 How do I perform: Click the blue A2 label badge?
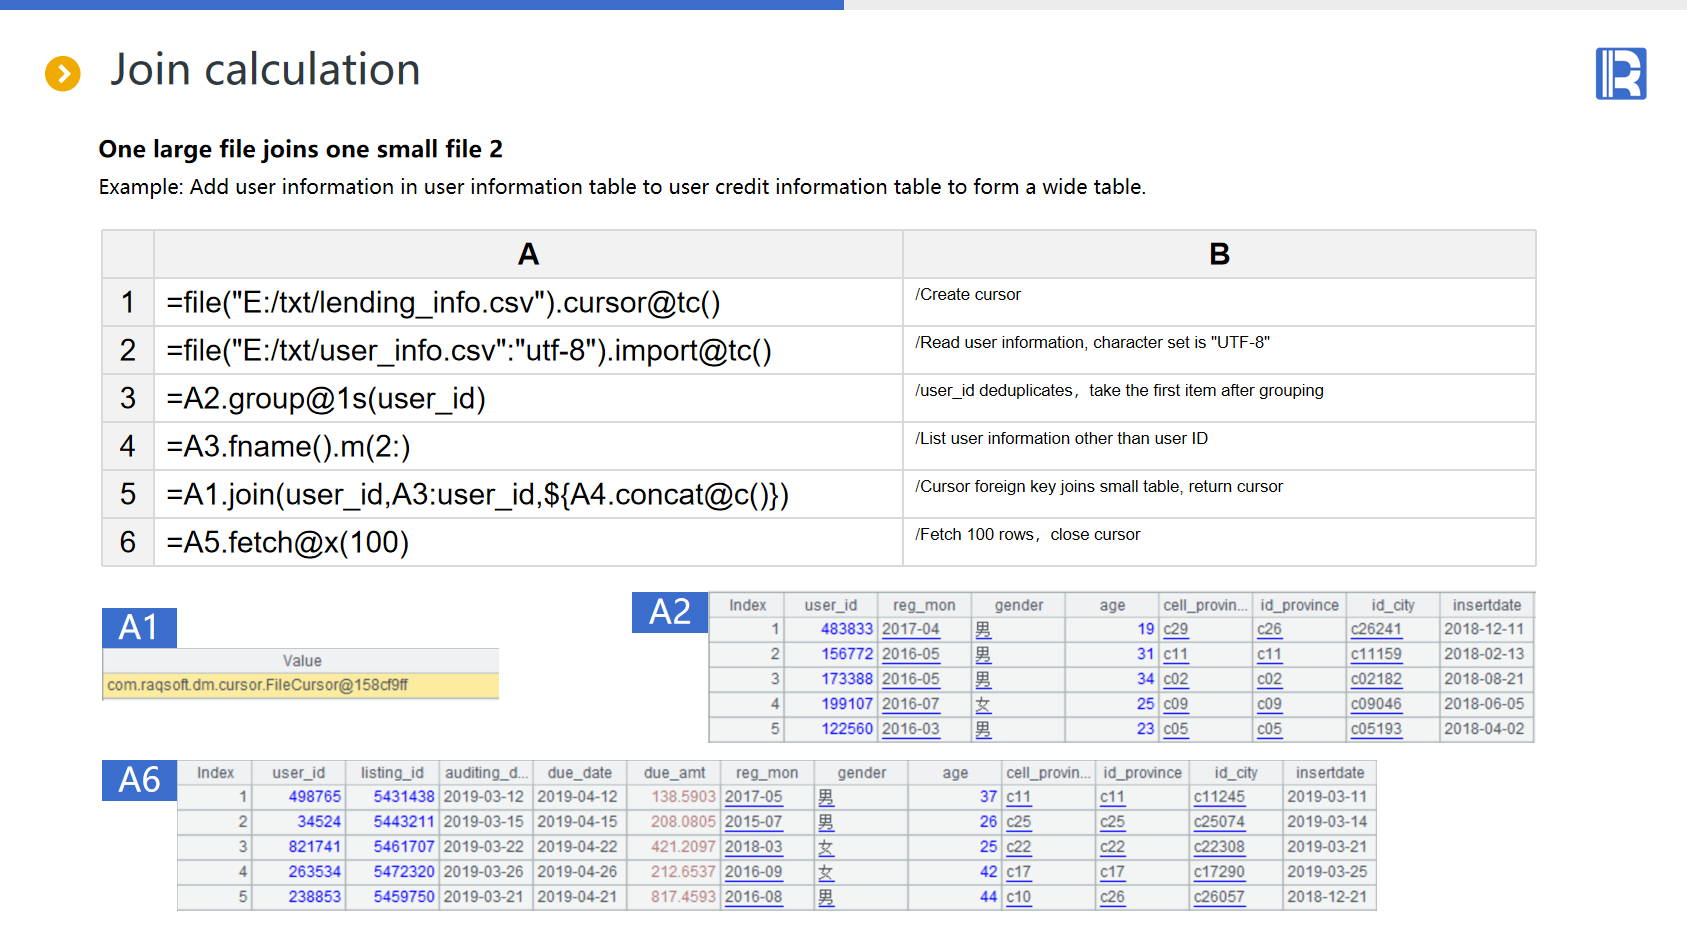coord(669,612)
